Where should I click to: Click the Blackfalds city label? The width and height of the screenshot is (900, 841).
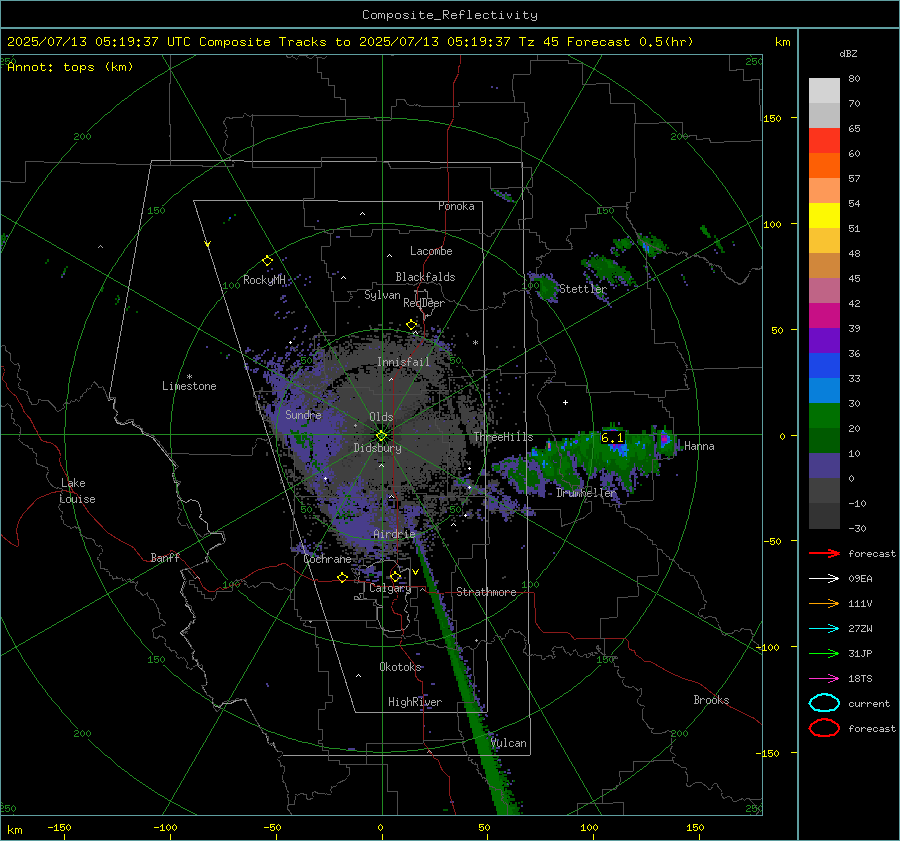click(425, 277)
